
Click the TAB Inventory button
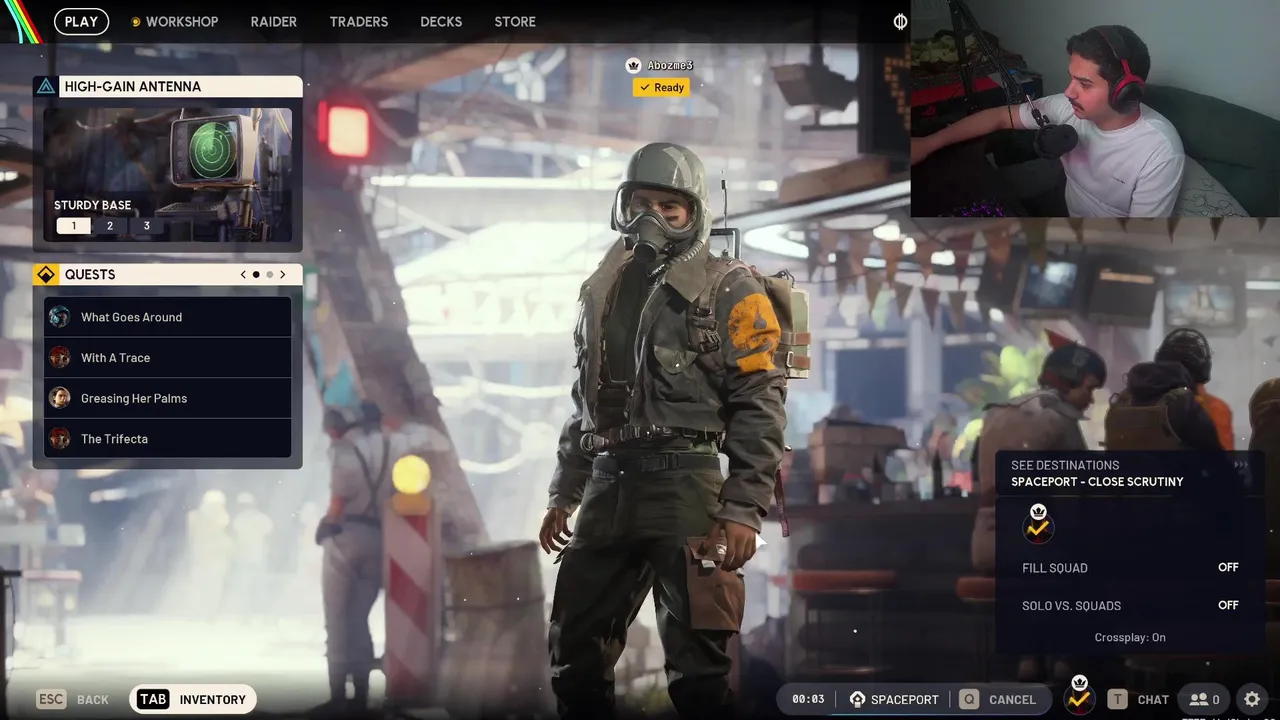point(193,699)
